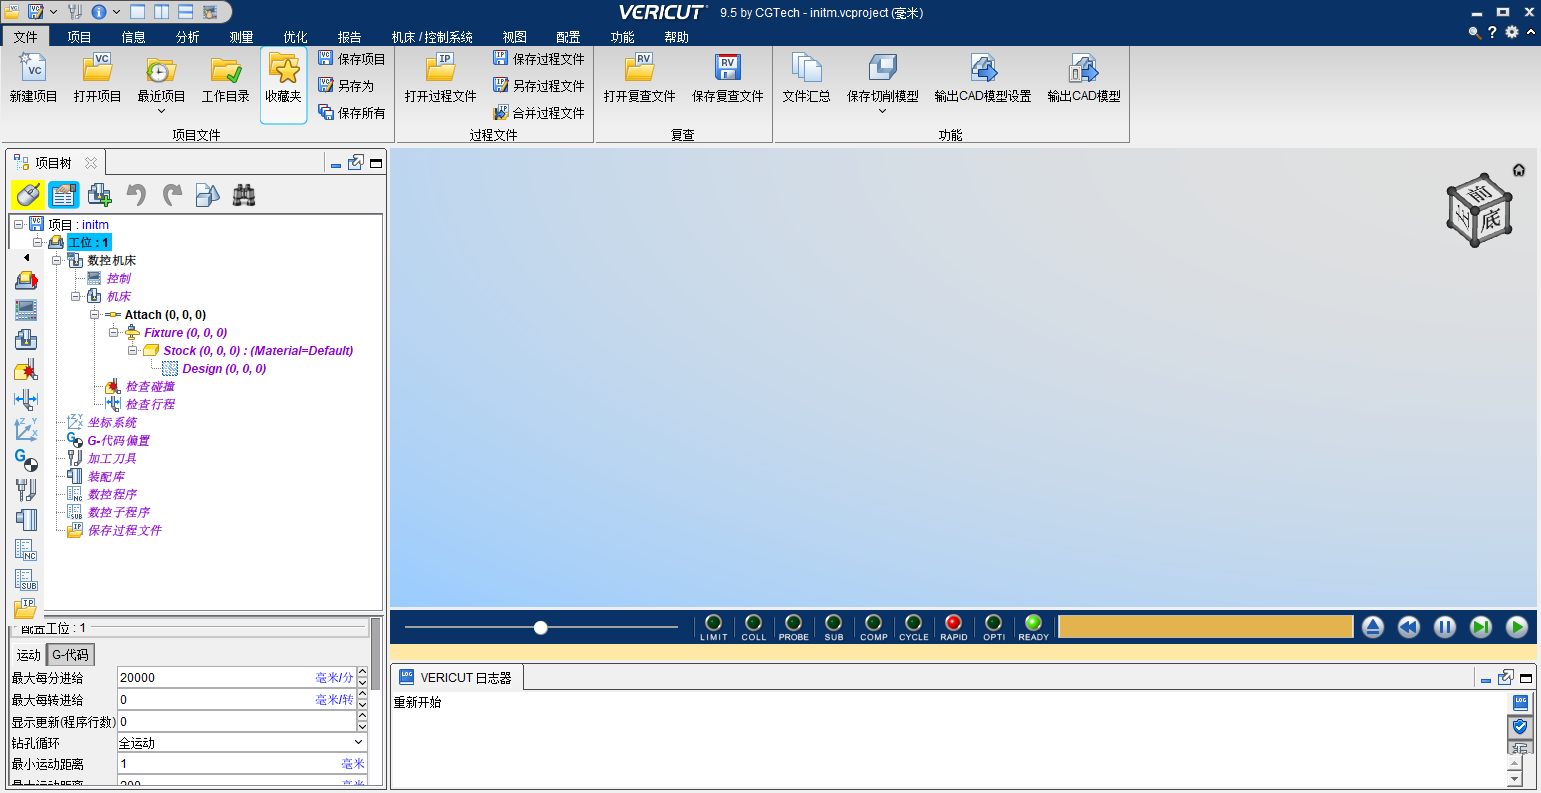Save the project with 保存项目
The width and height of the screenshot is (1541, 793).
(351, 59)
